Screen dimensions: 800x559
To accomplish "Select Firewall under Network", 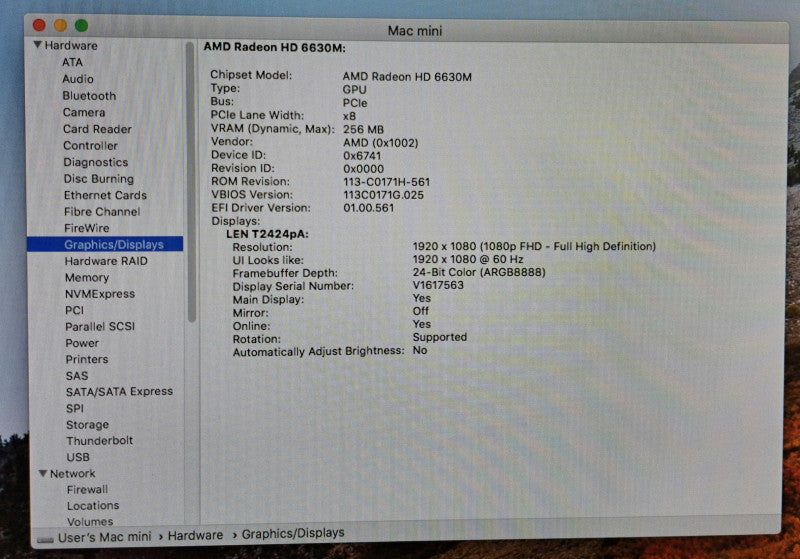I will (x=87, y=490).
